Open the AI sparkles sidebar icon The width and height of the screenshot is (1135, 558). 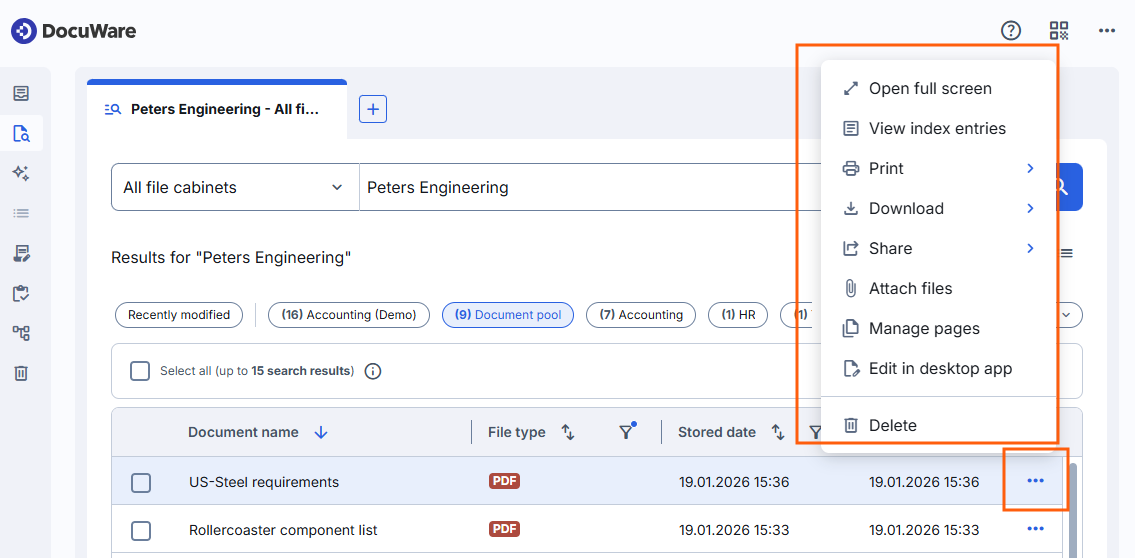click(x=21, y=173)
